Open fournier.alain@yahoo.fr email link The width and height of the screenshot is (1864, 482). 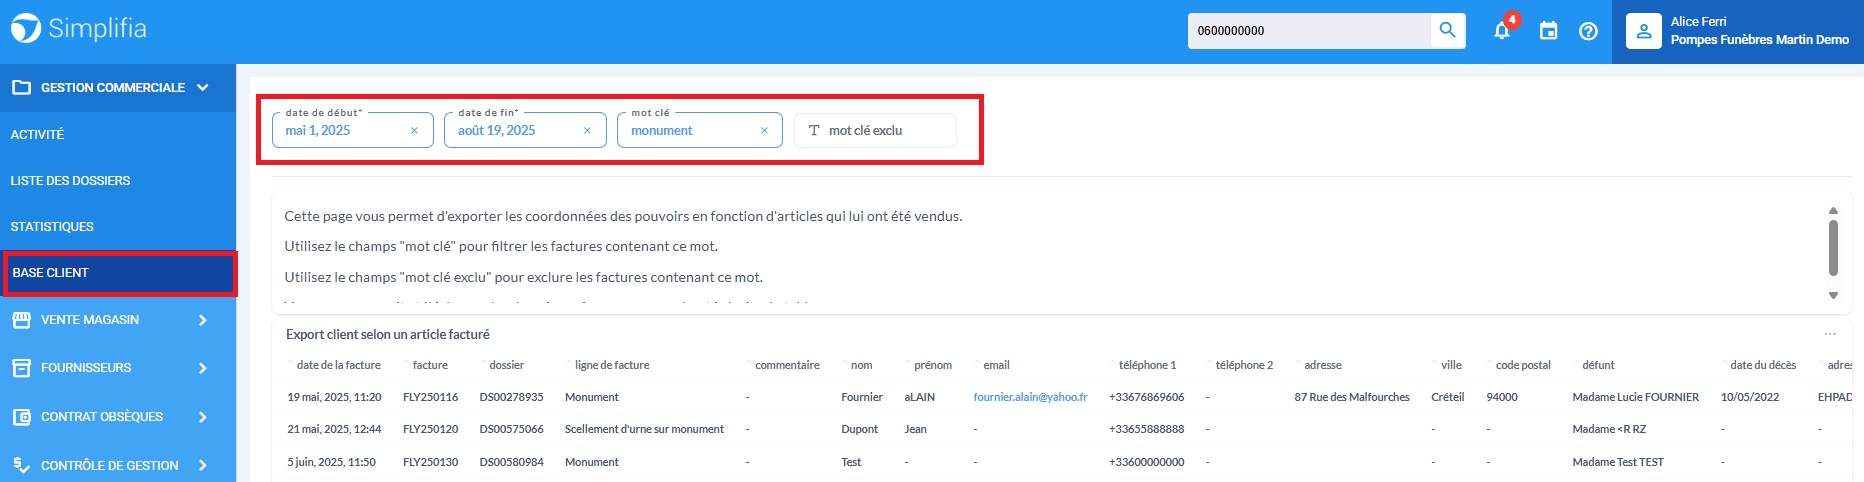pos(1030,397)
